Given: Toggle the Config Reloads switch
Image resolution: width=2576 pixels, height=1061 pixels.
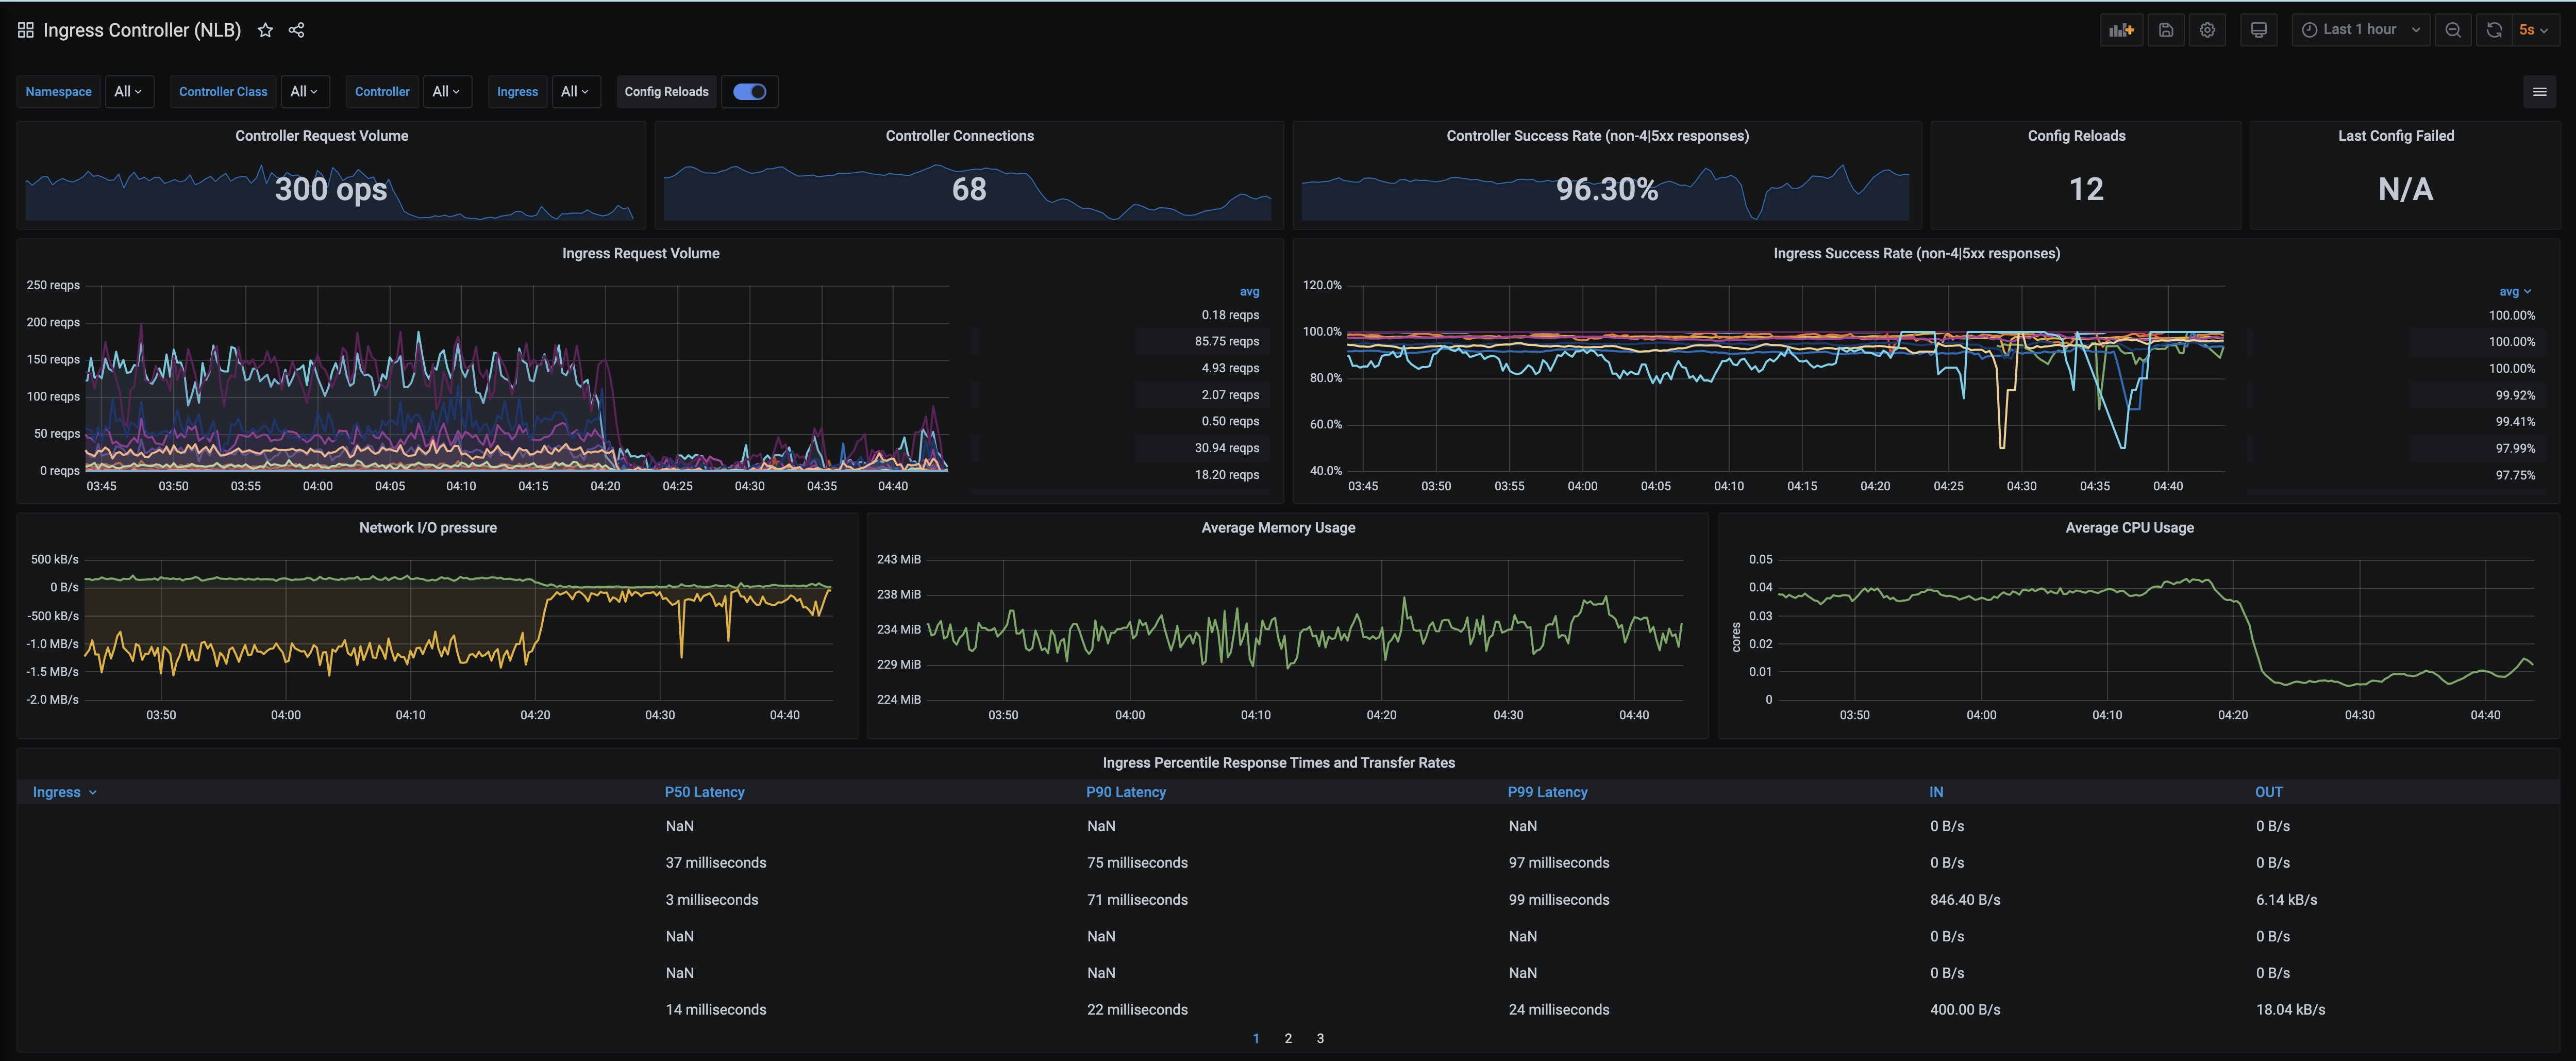Looking at the screenshot, I should click(x=749, y=92).
